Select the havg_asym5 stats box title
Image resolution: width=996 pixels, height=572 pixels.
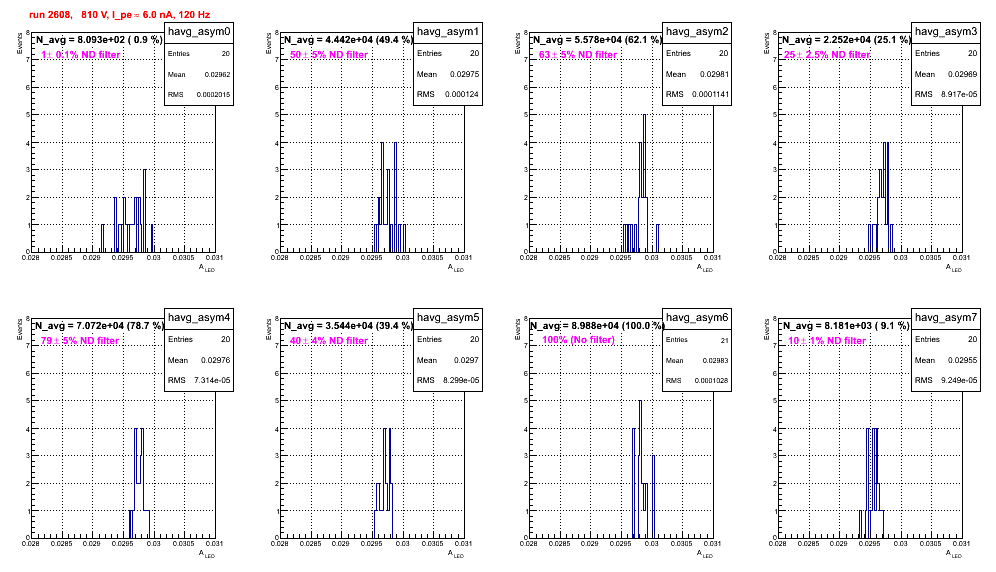(x=448, y=318)
